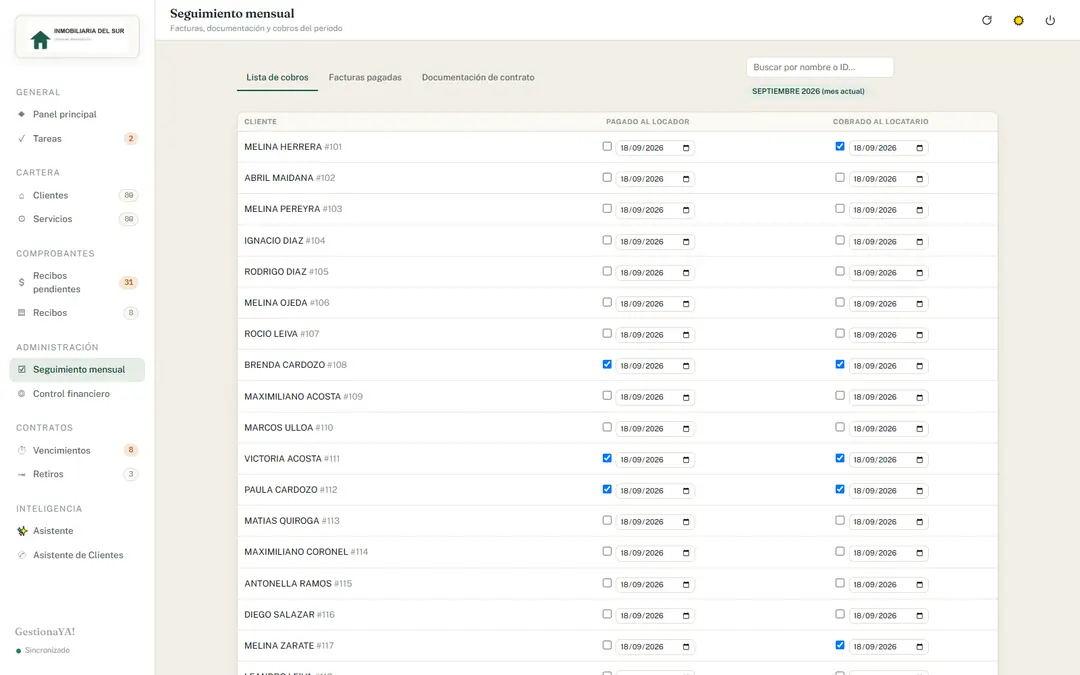Open Asistente de Clientes

pos(77,555)
